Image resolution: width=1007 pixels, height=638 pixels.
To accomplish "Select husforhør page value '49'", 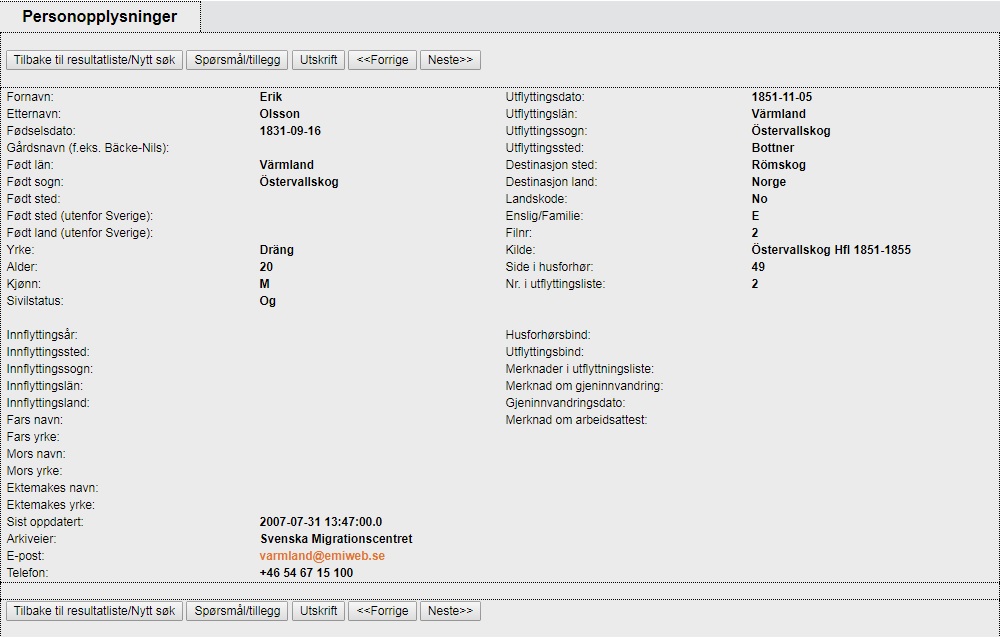I will (x=758, y=267).
